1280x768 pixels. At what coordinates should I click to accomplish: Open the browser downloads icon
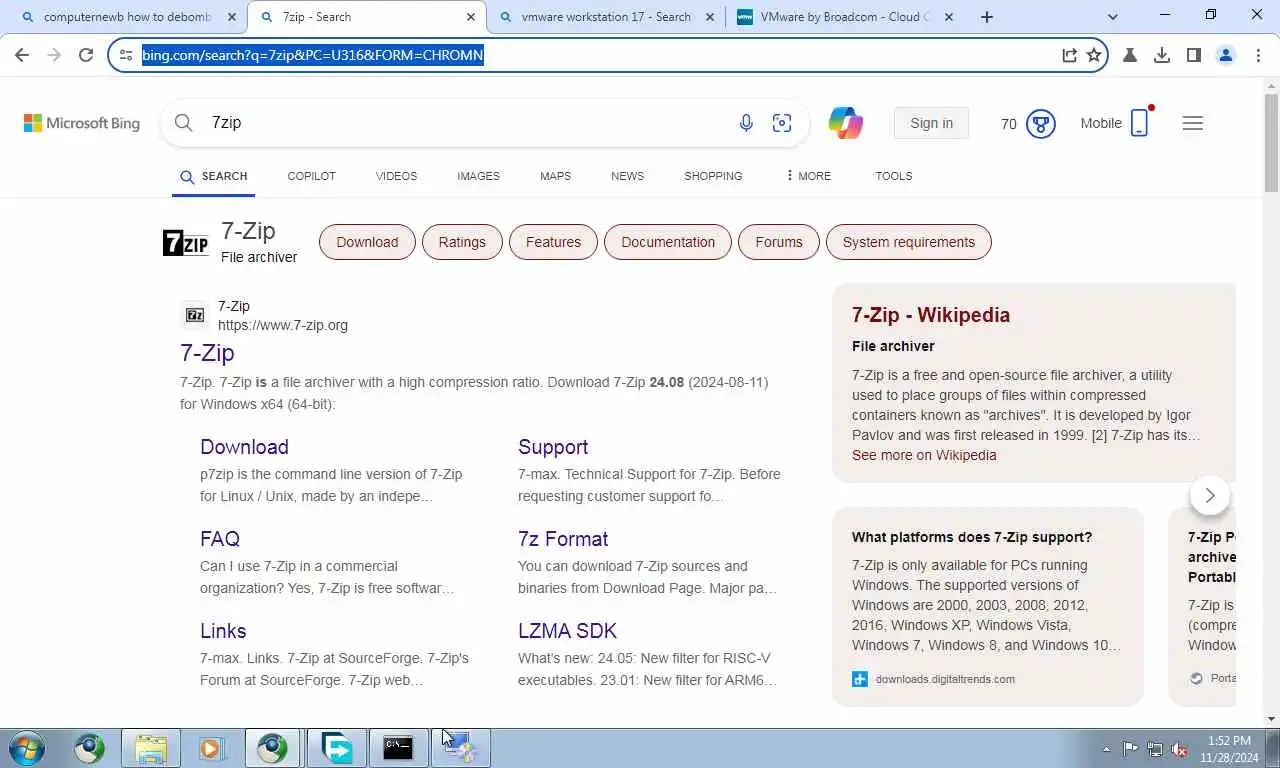pyautogui.click(x=1162, y=55)
